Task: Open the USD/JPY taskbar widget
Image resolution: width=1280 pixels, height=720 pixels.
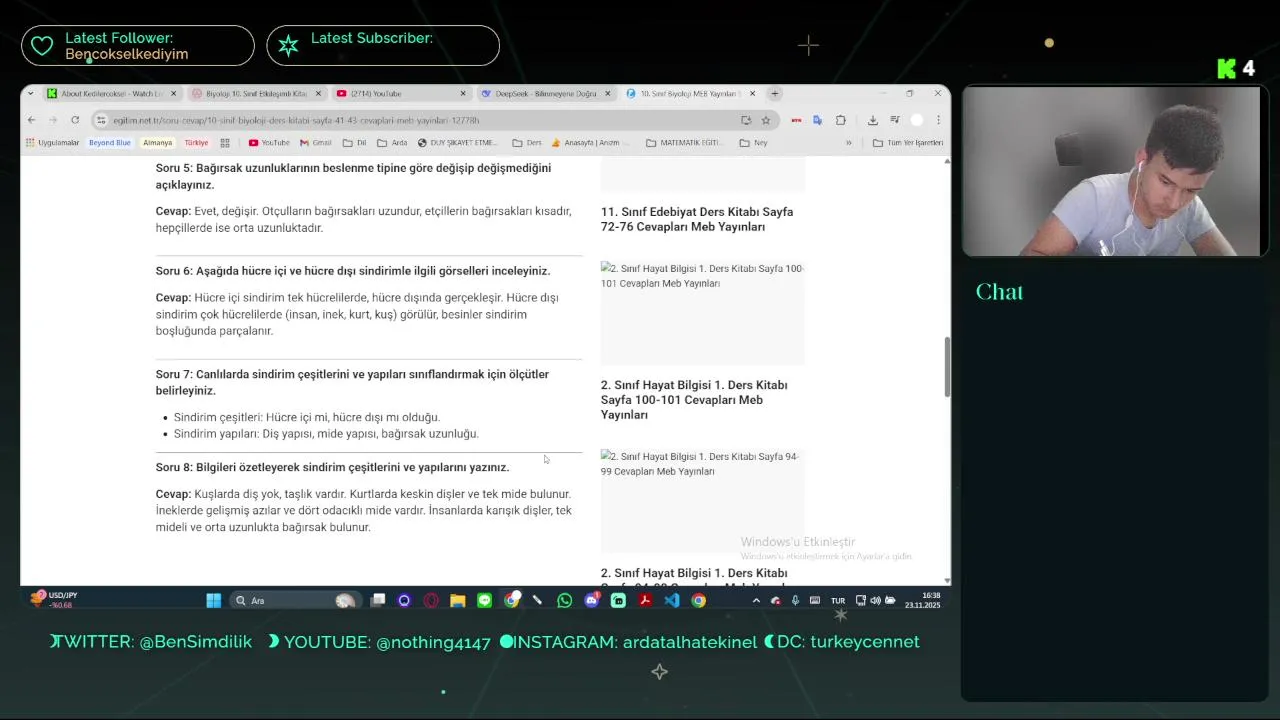Action: [54, 600]
